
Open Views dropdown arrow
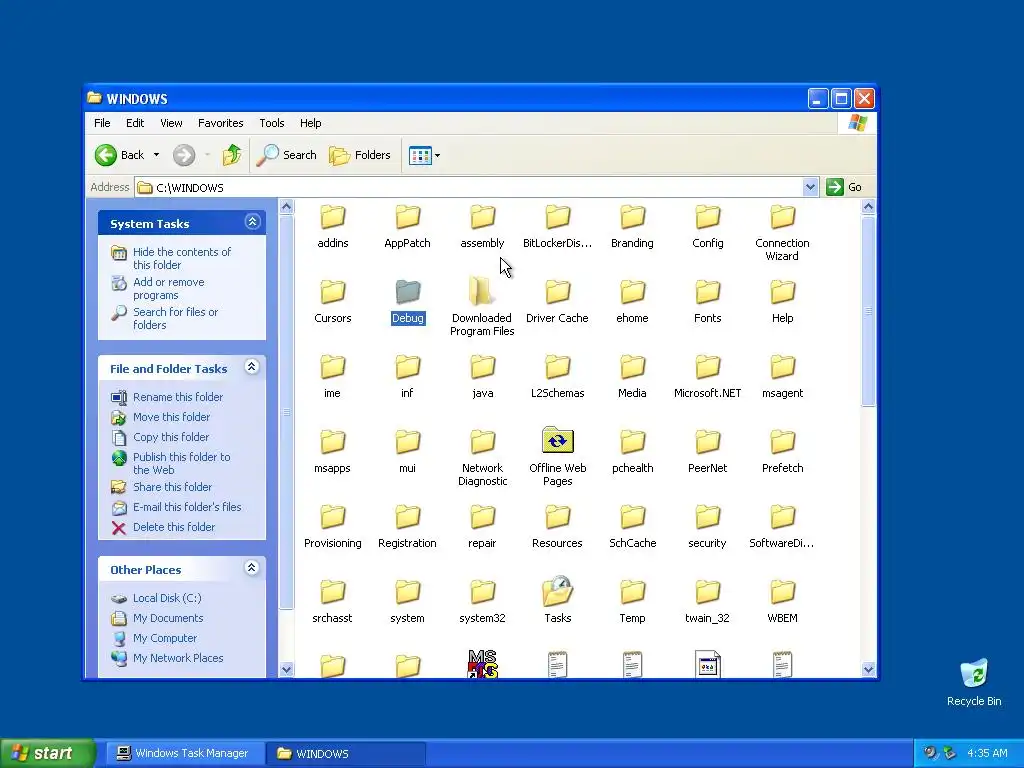tap(438, 155)
